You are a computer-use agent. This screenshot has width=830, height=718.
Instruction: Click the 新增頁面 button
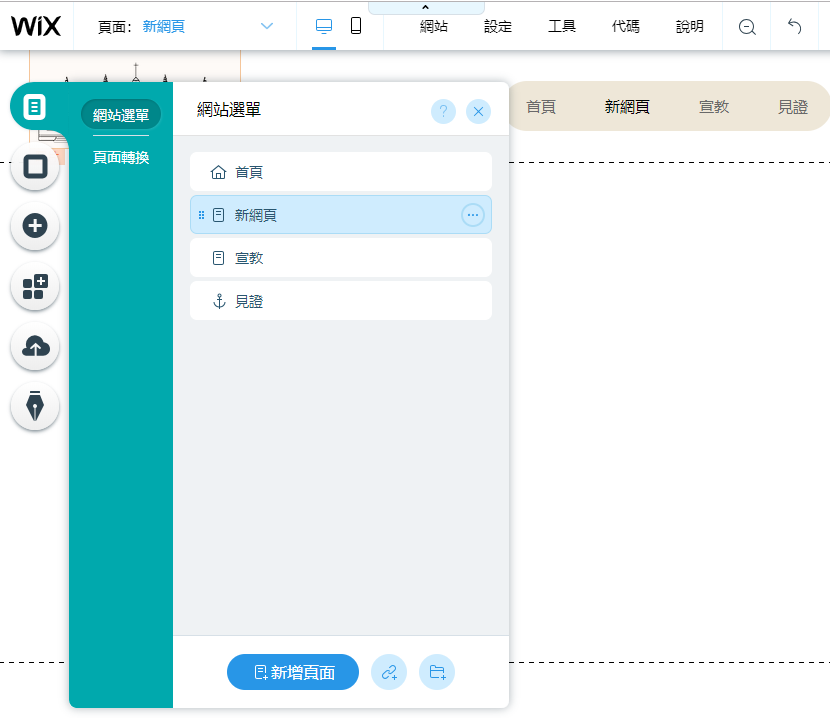(293, 672)
